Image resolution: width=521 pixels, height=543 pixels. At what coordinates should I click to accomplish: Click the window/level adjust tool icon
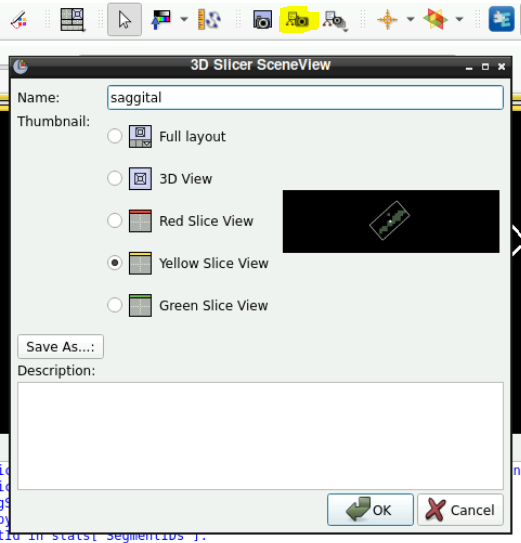[x=161, y=19]
